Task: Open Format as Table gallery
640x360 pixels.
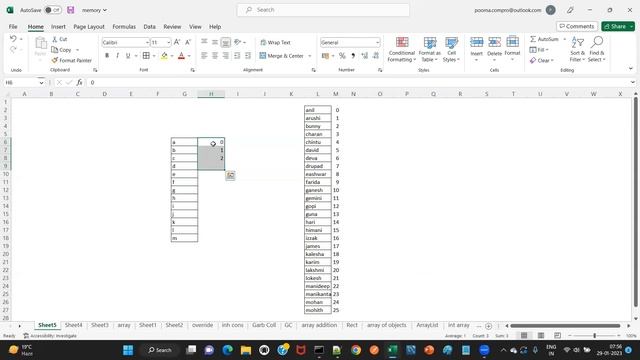Action: coord(429,49)
